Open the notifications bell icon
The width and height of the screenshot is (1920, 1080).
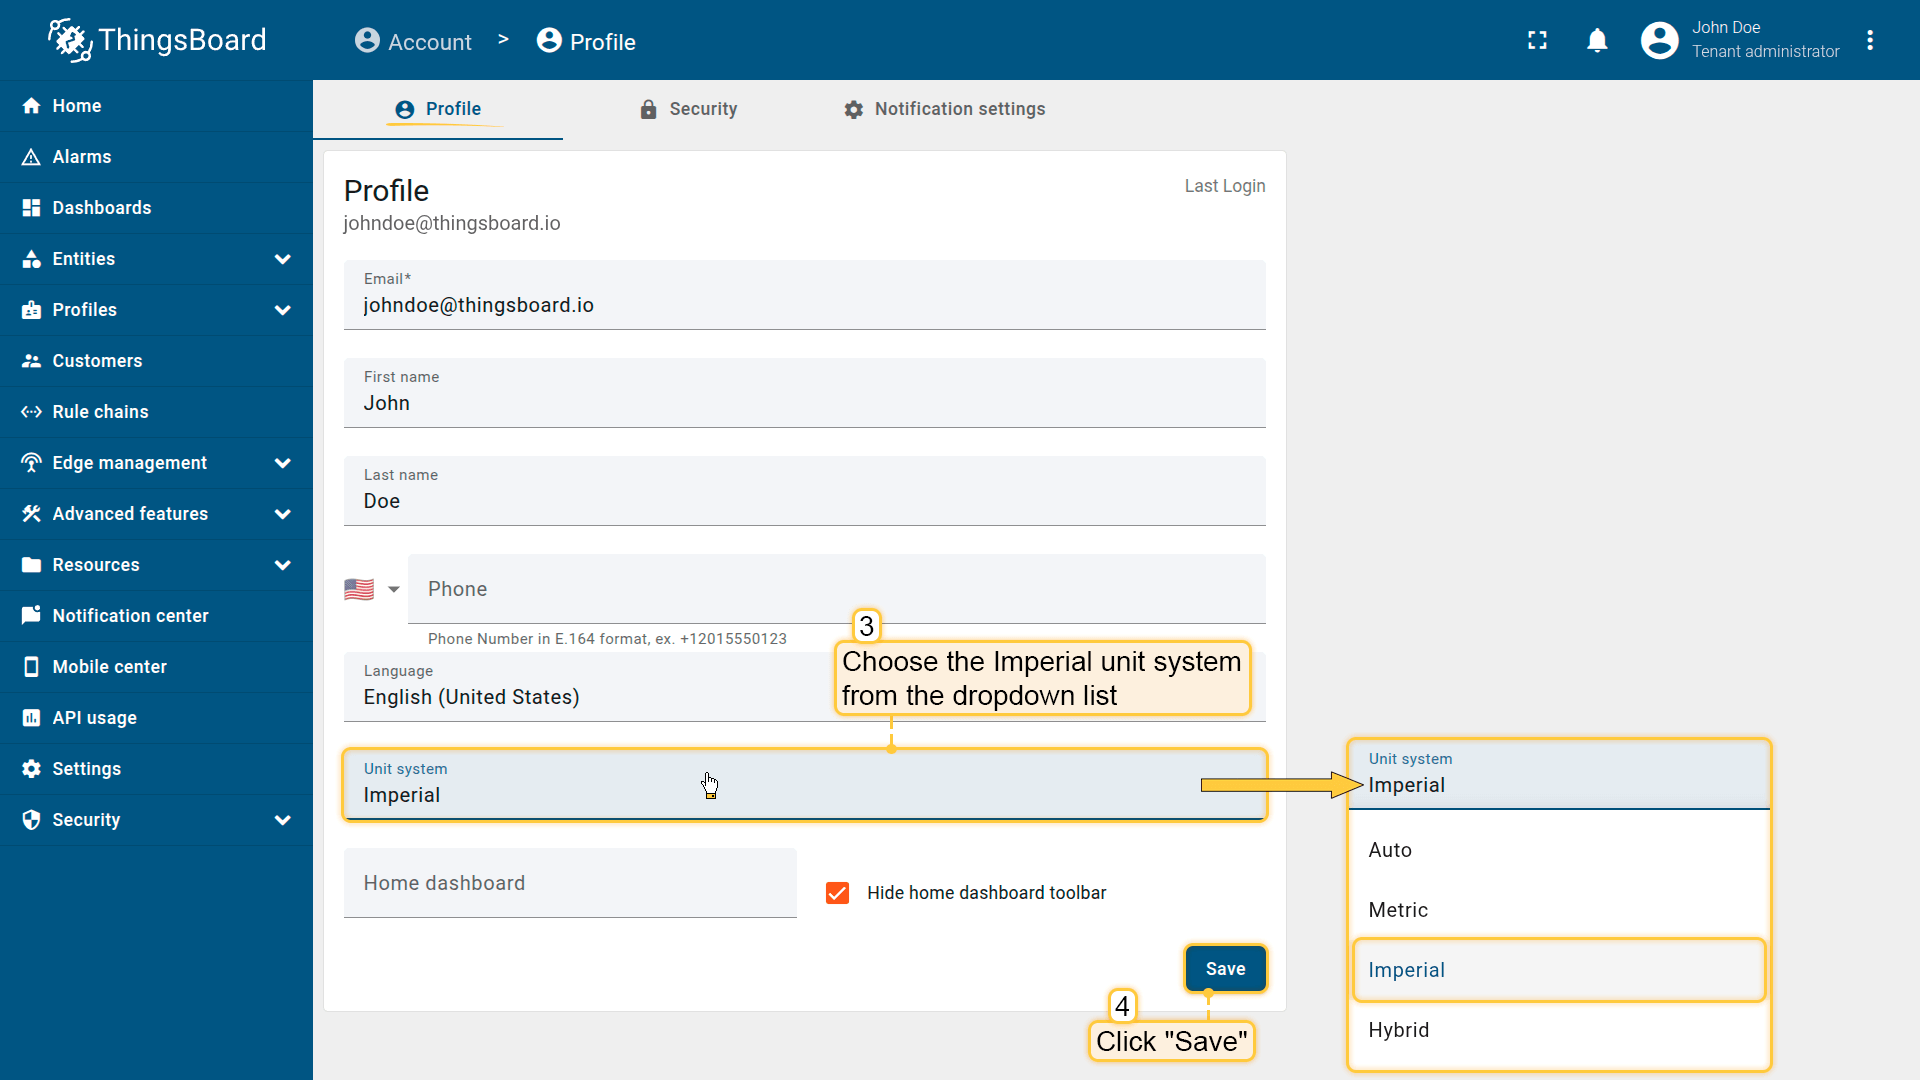[1597, 40]
